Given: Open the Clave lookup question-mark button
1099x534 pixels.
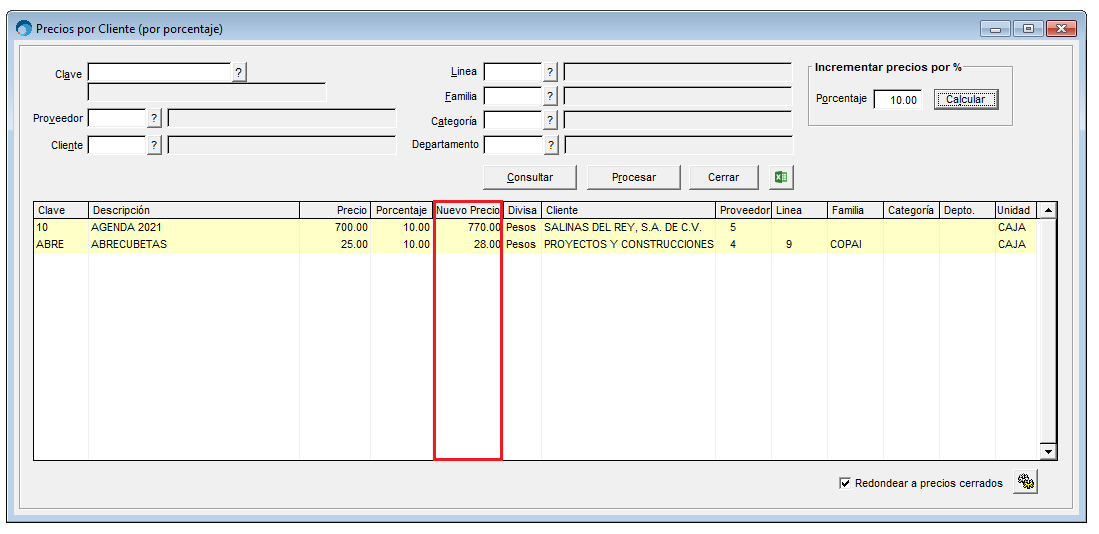Looking at the screenshot, I should tap(239, 72).
